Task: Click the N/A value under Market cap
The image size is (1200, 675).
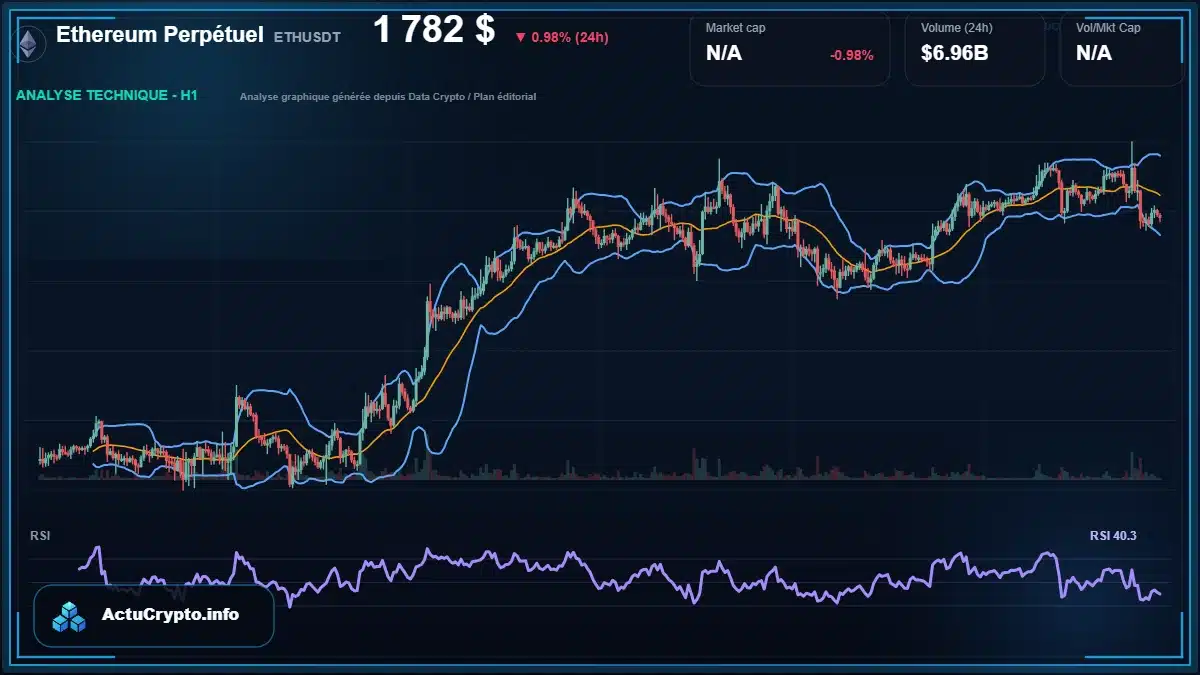Action: point(724,54)
